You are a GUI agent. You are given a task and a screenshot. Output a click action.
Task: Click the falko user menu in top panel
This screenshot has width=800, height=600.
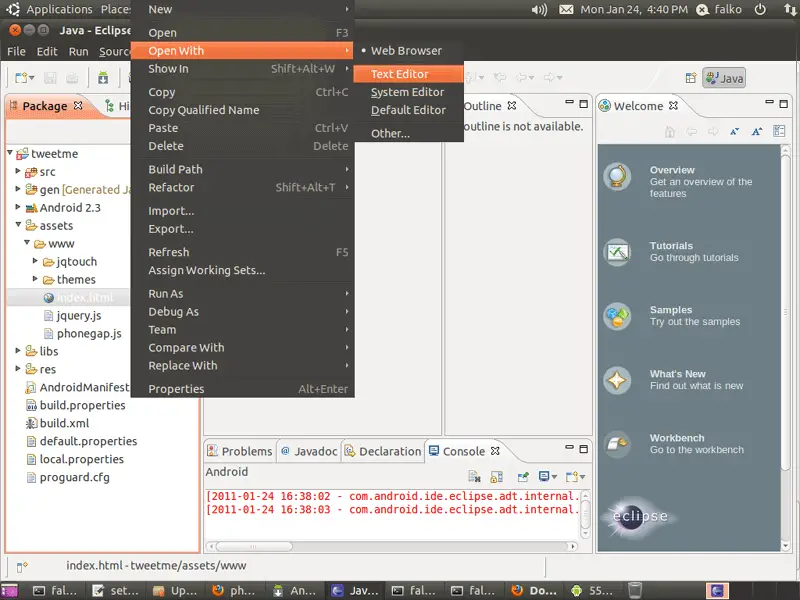coord(719,10)
